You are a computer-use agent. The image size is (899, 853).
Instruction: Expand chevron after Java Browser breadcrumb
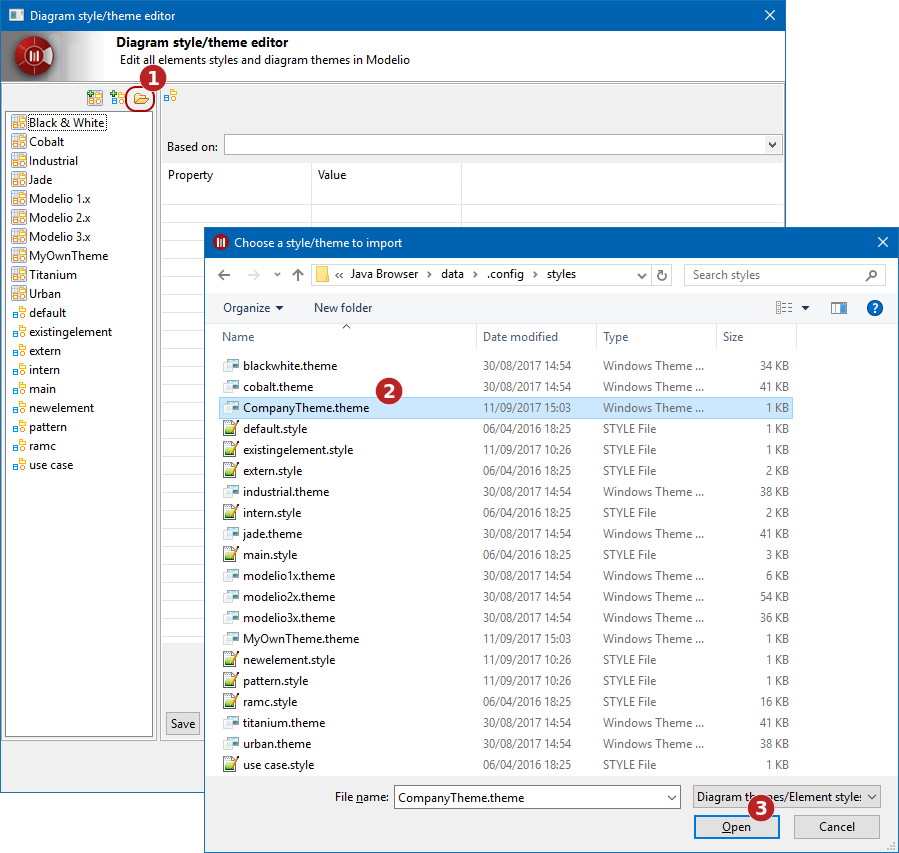pos(429,275)
